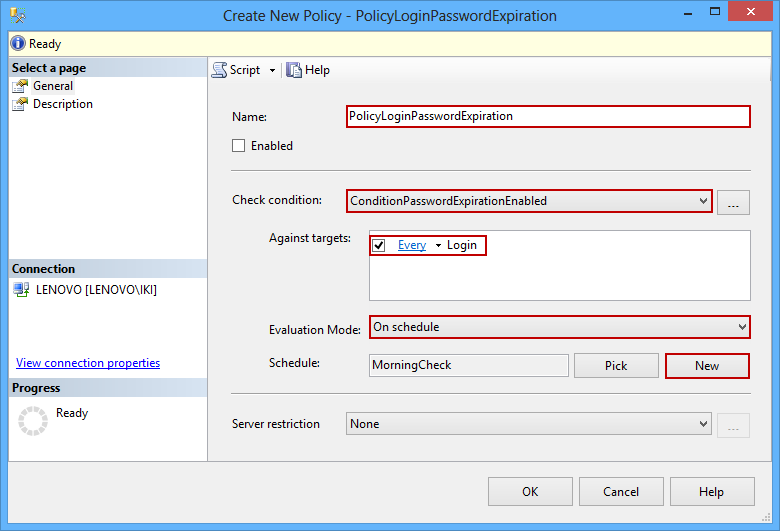Open the Evaluation Mode dropdown

(741, 327)
